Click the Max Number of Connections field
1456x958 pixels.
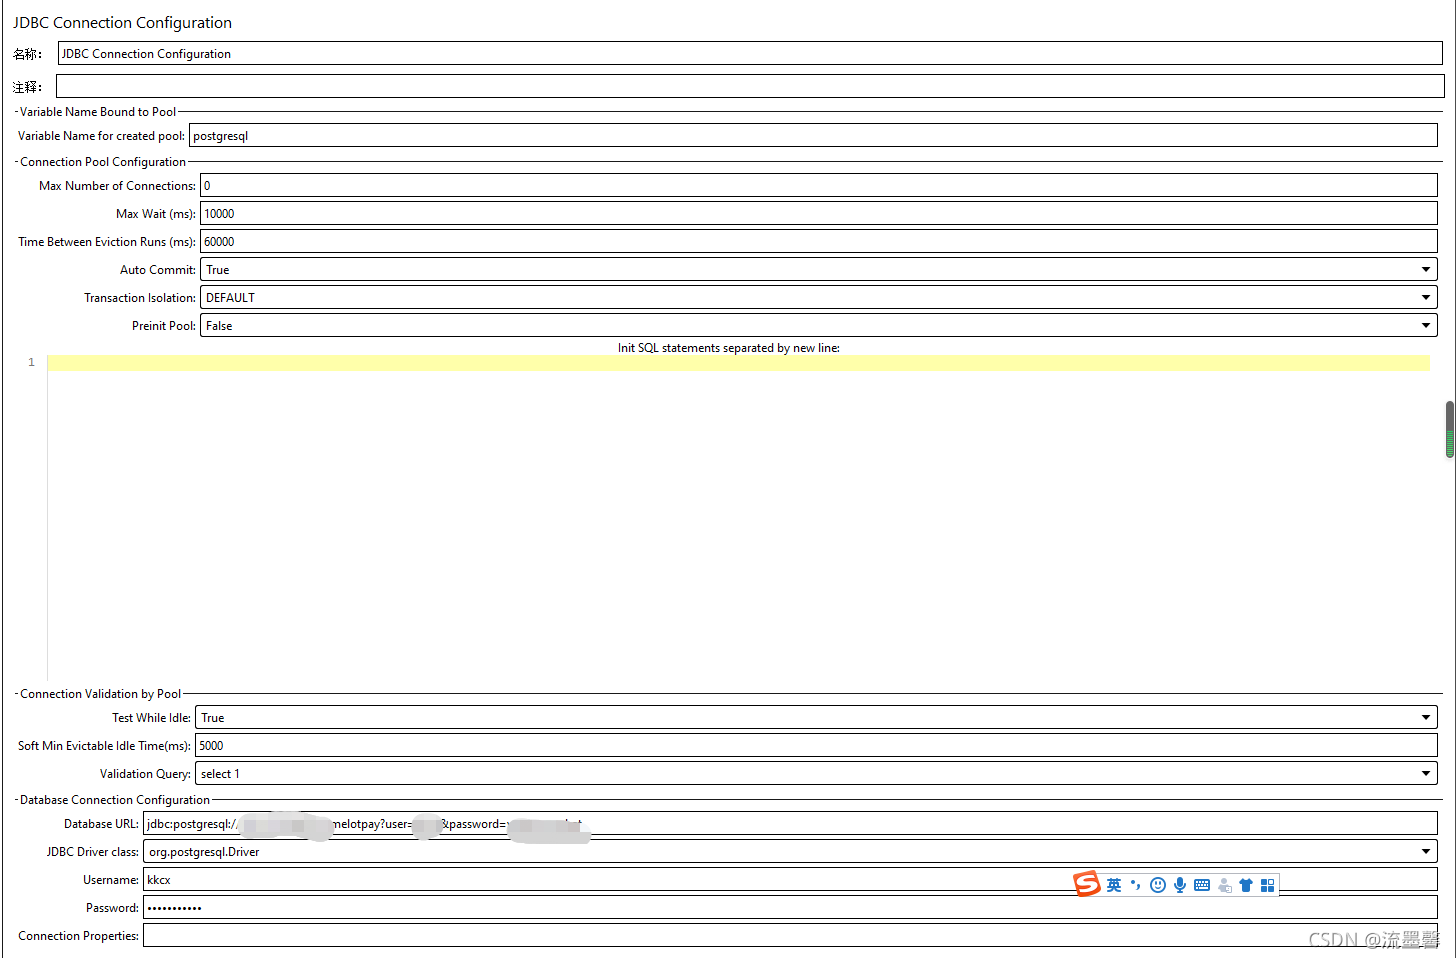tap(819, 186)
